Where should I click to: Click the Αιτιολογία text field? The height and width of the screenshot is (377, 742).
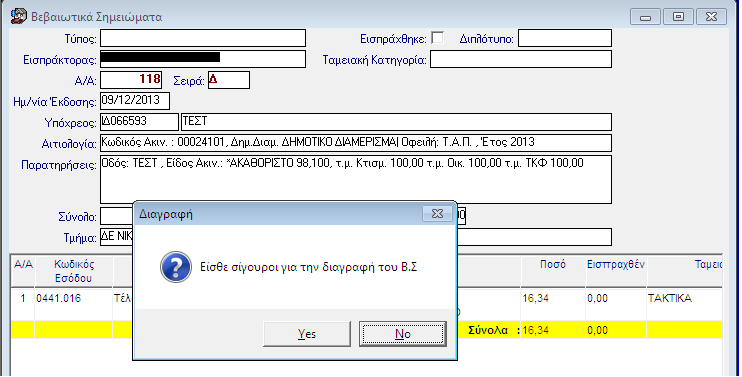(356, 143)
